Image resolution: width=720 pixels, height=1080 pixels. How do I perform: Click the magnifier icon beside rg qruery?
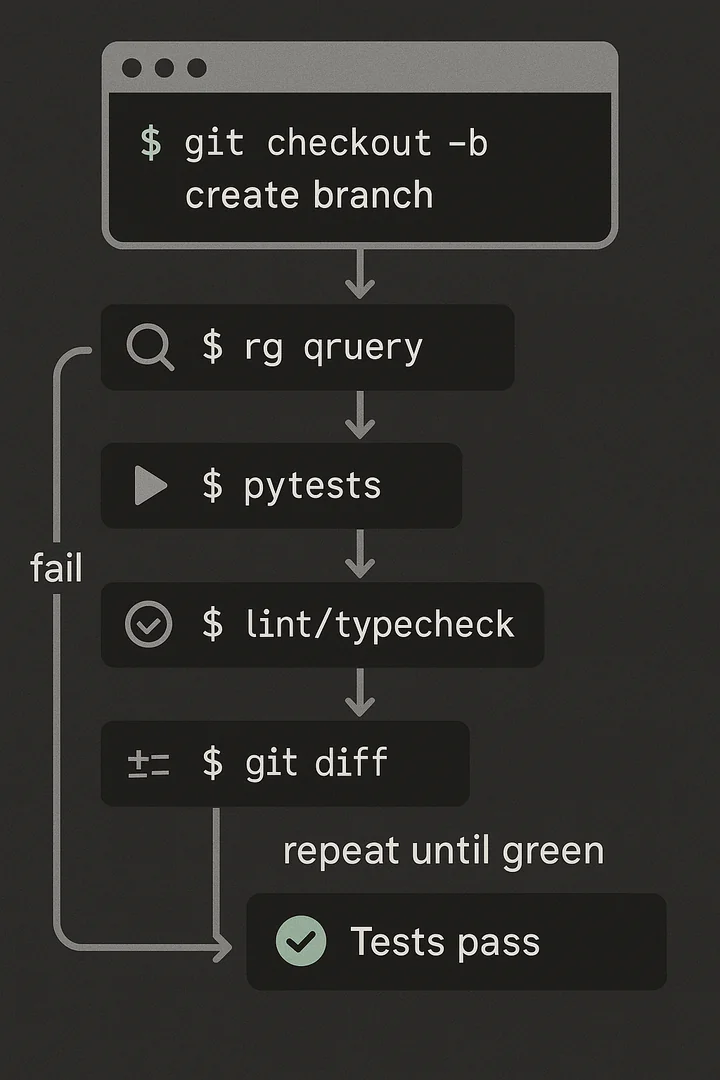150,347
